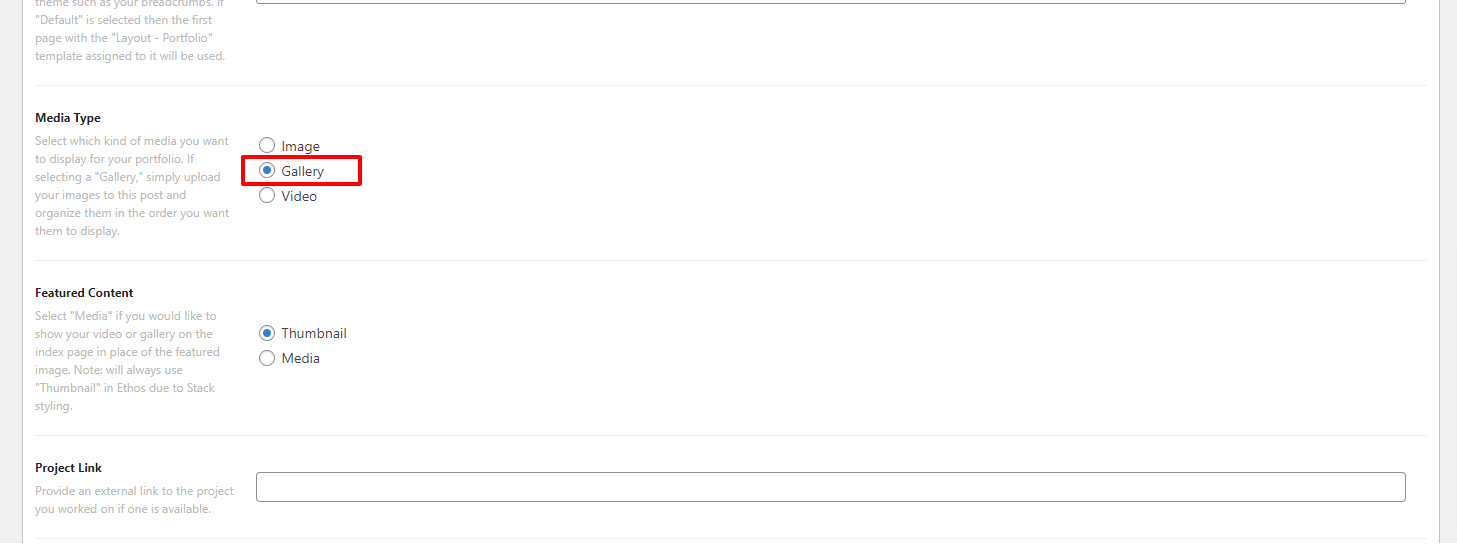
Task: Click the Thumbnail radio button circle
Action: click(267, 333)
